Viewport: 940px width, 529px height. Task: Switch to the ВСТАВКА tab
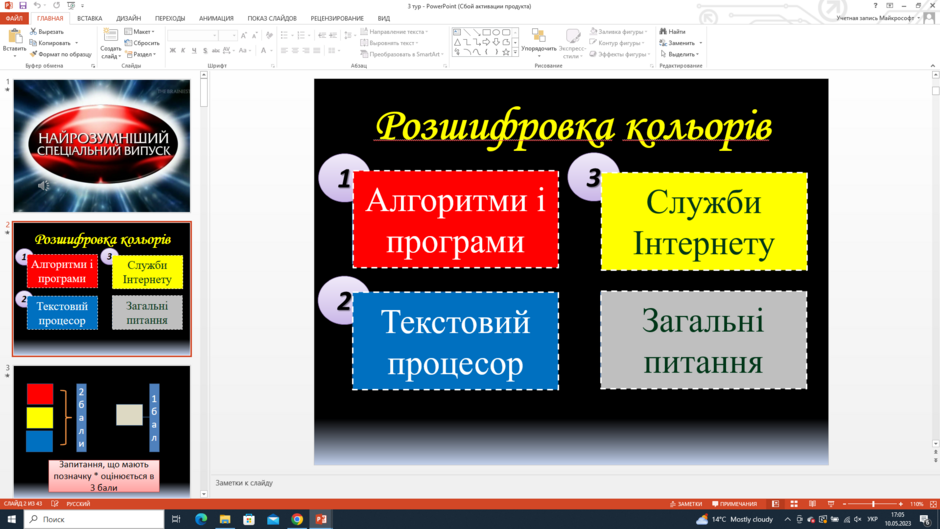click(89, 19)
